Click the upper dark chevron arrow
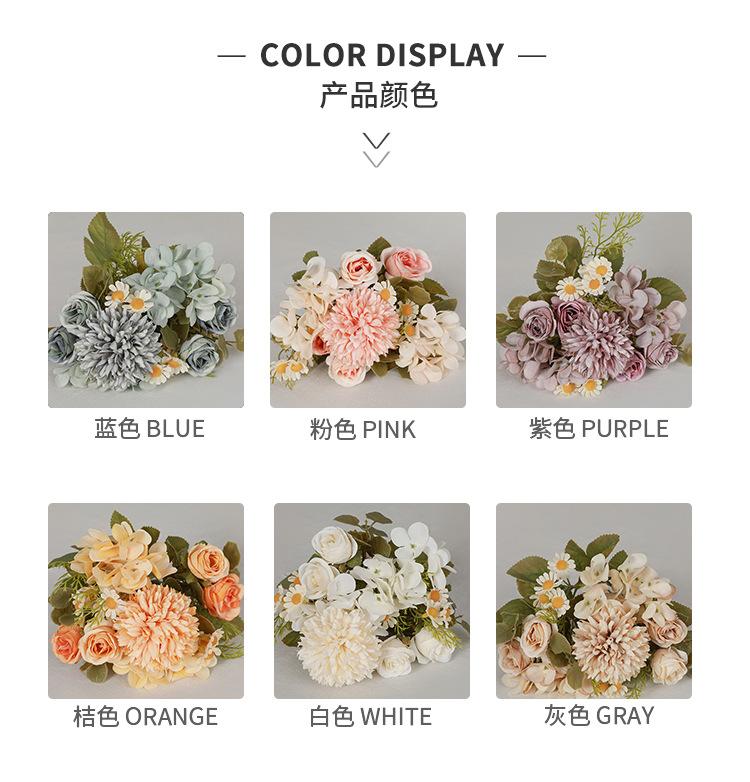The width and height of the screenshot is (750, 782). (x=376, y=141)
